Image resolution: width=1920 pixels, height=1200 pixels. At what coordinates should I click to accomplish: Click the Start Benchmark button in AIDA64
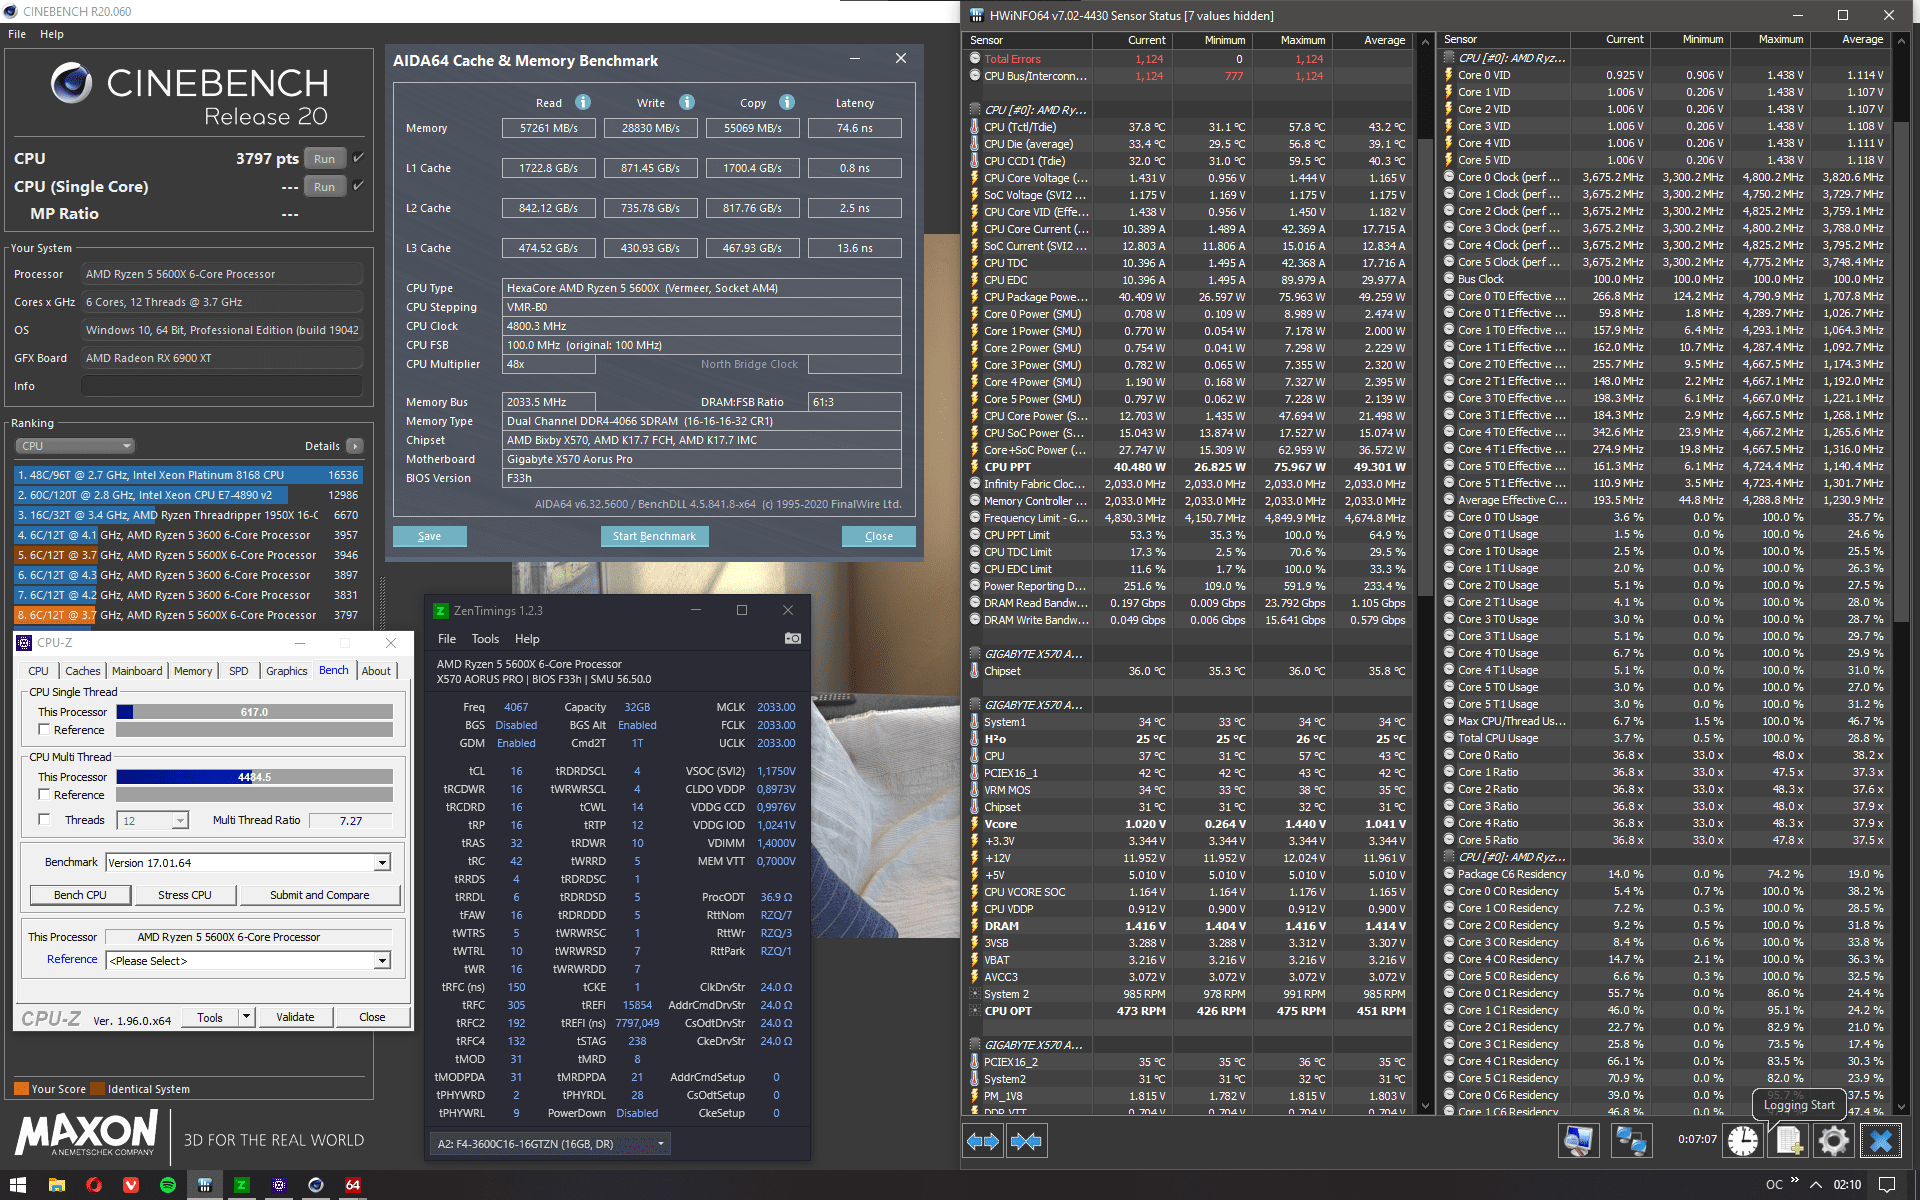click(654, 536)
